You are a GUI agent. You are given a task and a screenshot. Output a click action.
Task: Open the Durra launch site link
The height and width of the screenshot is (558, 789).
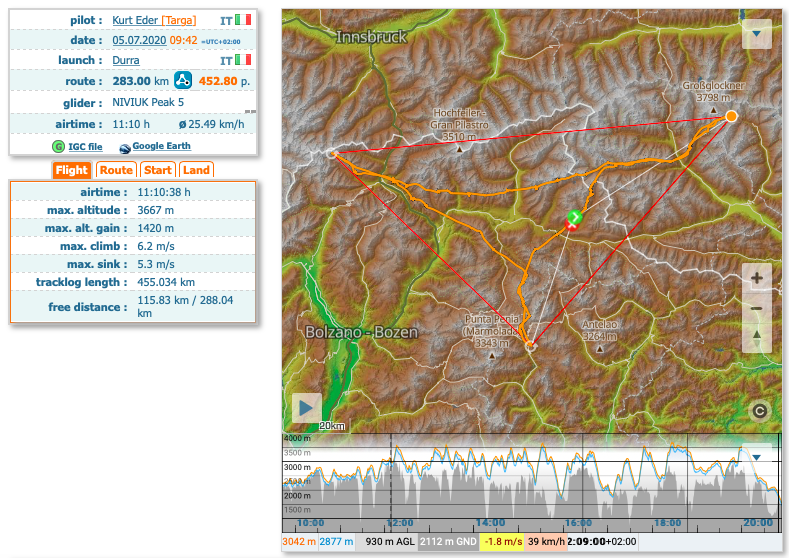click(x=126, y=60)
